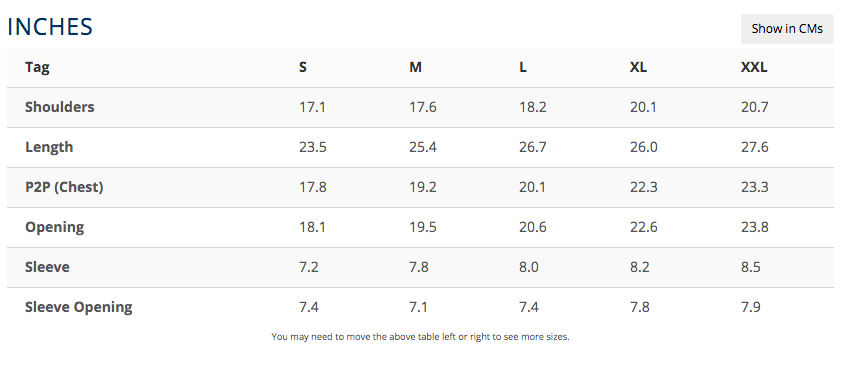Click the INCHES heading
This screenshot has width=854, height=370.
(x=50, y=27)
